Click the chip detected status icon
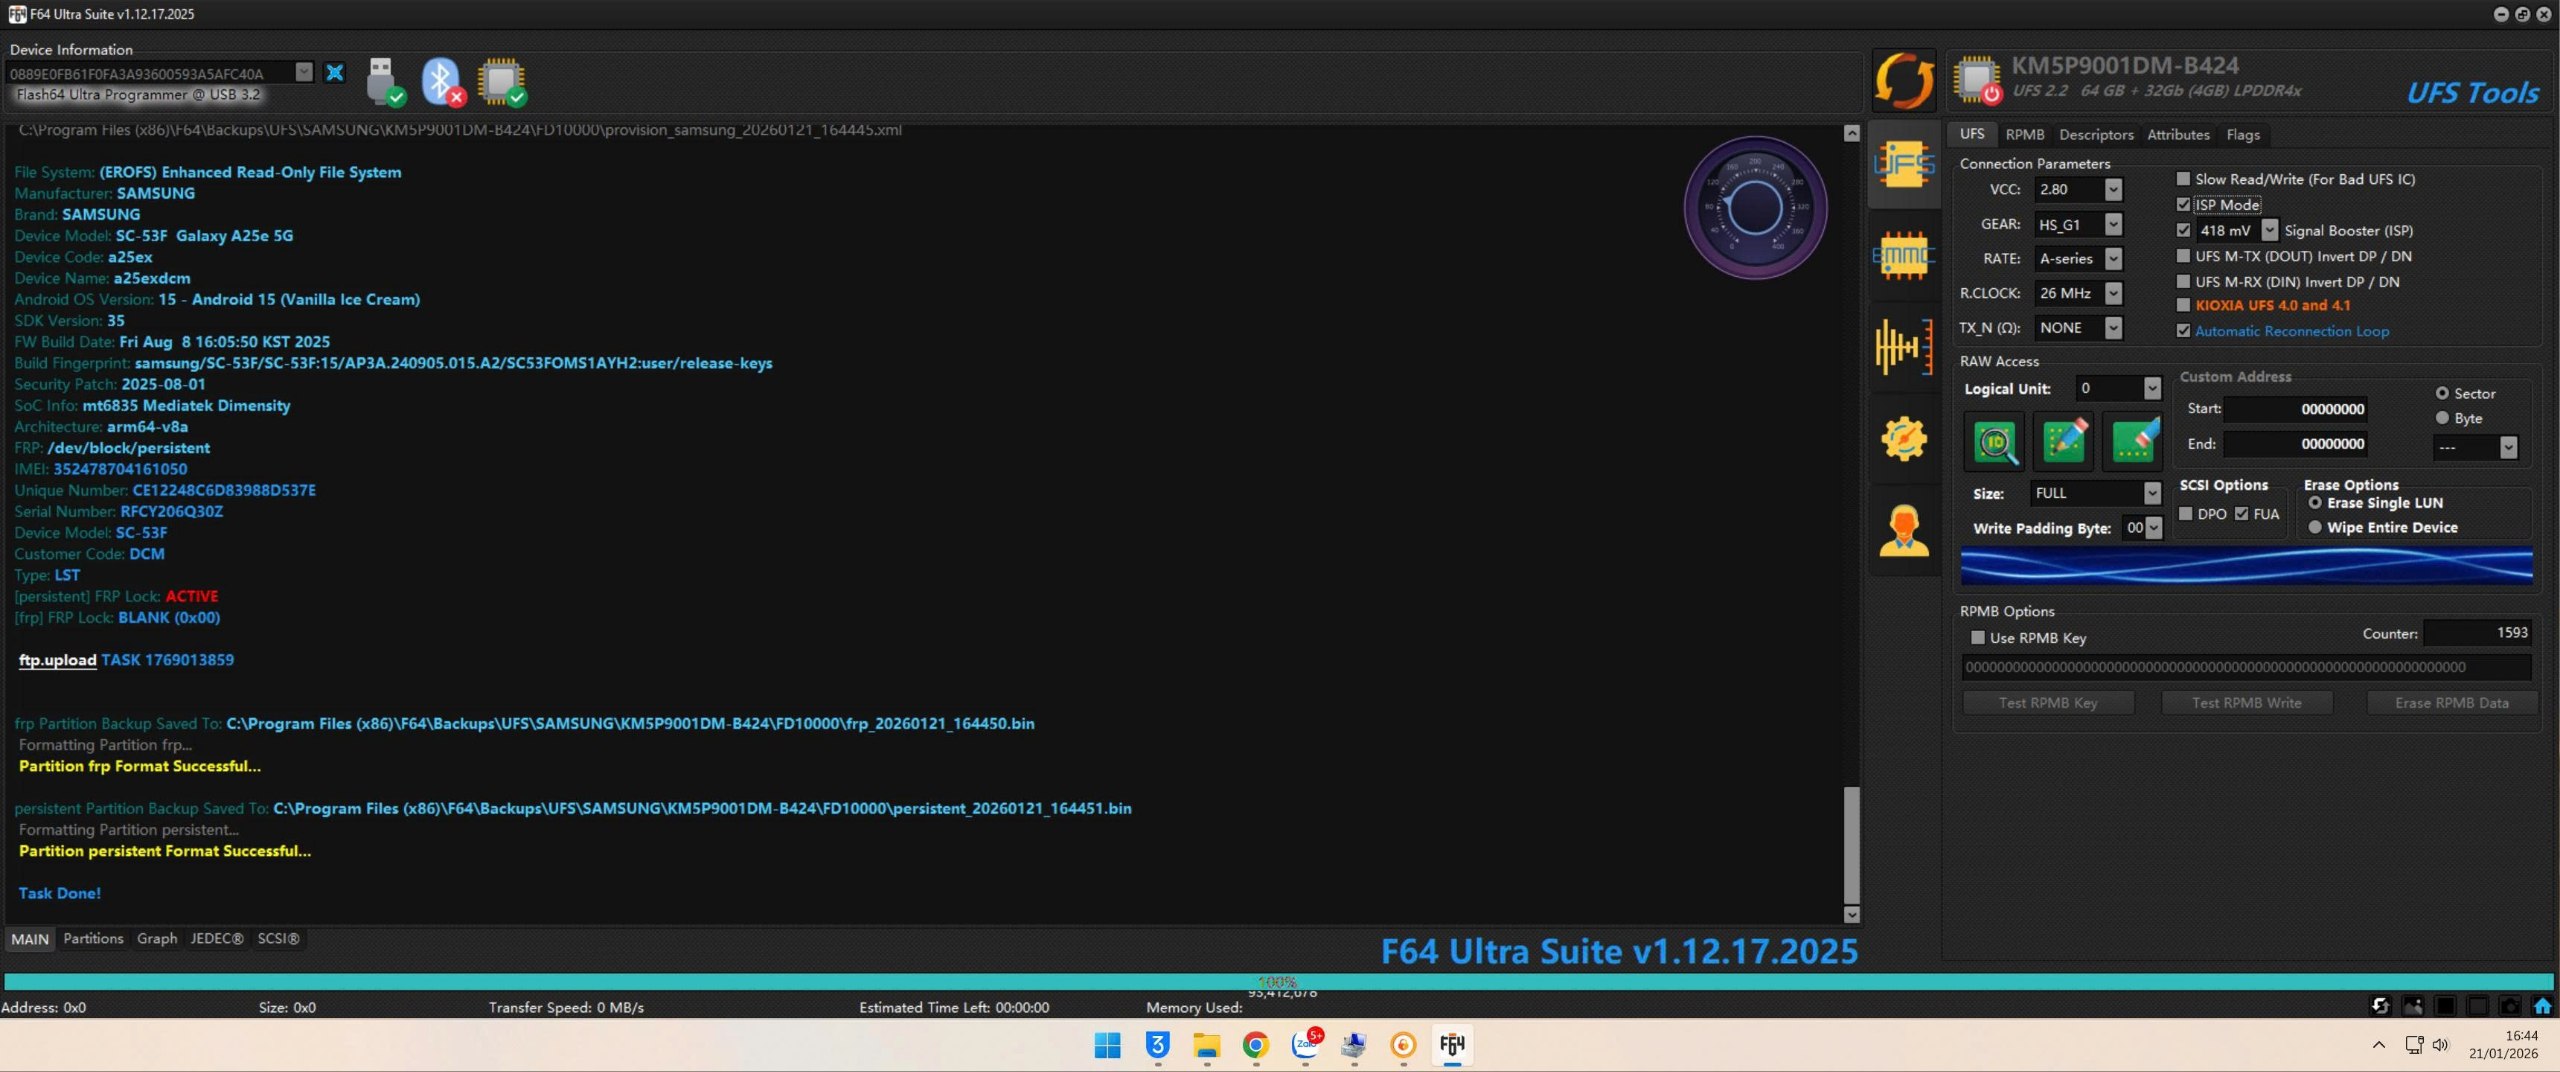The width and height of the screenshot is (2560, 1072). (x=501, y=82)
